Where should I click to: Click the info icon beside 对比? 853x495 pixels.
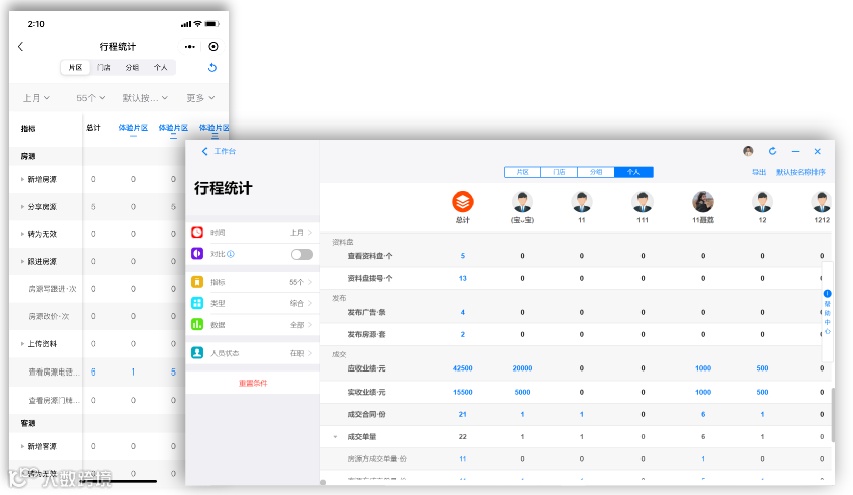click(x=231, y=254)
